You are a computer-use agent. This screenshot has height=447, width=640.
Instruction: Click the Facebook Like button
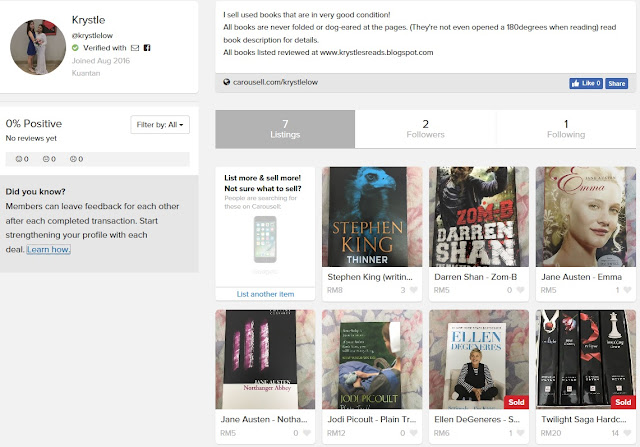(586, 83)
